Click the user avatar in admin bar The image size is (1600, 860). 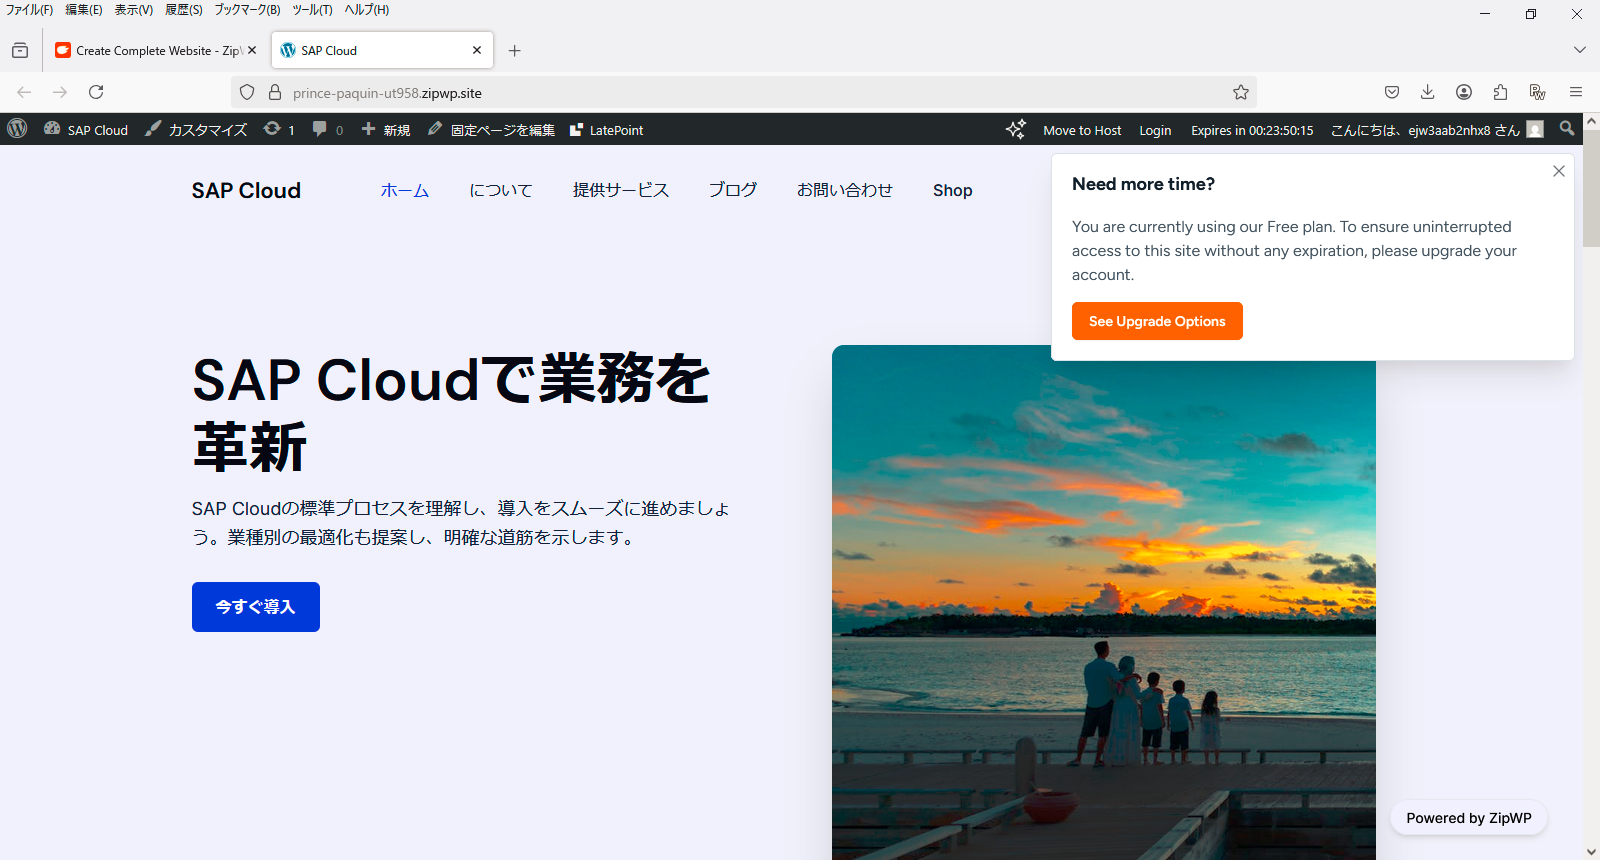point(1535,129)
